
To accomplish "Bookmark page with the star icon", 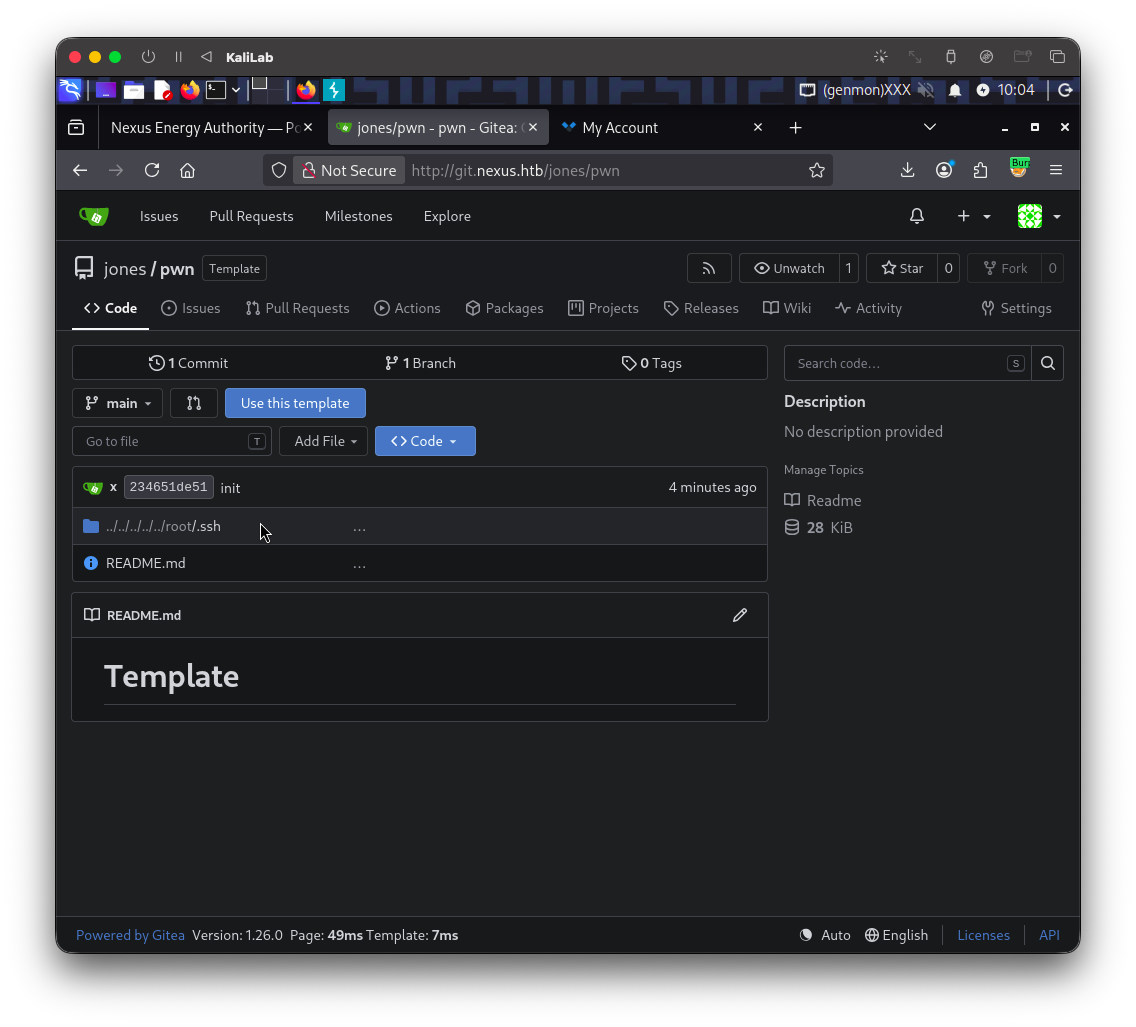I will coord(816,171).
